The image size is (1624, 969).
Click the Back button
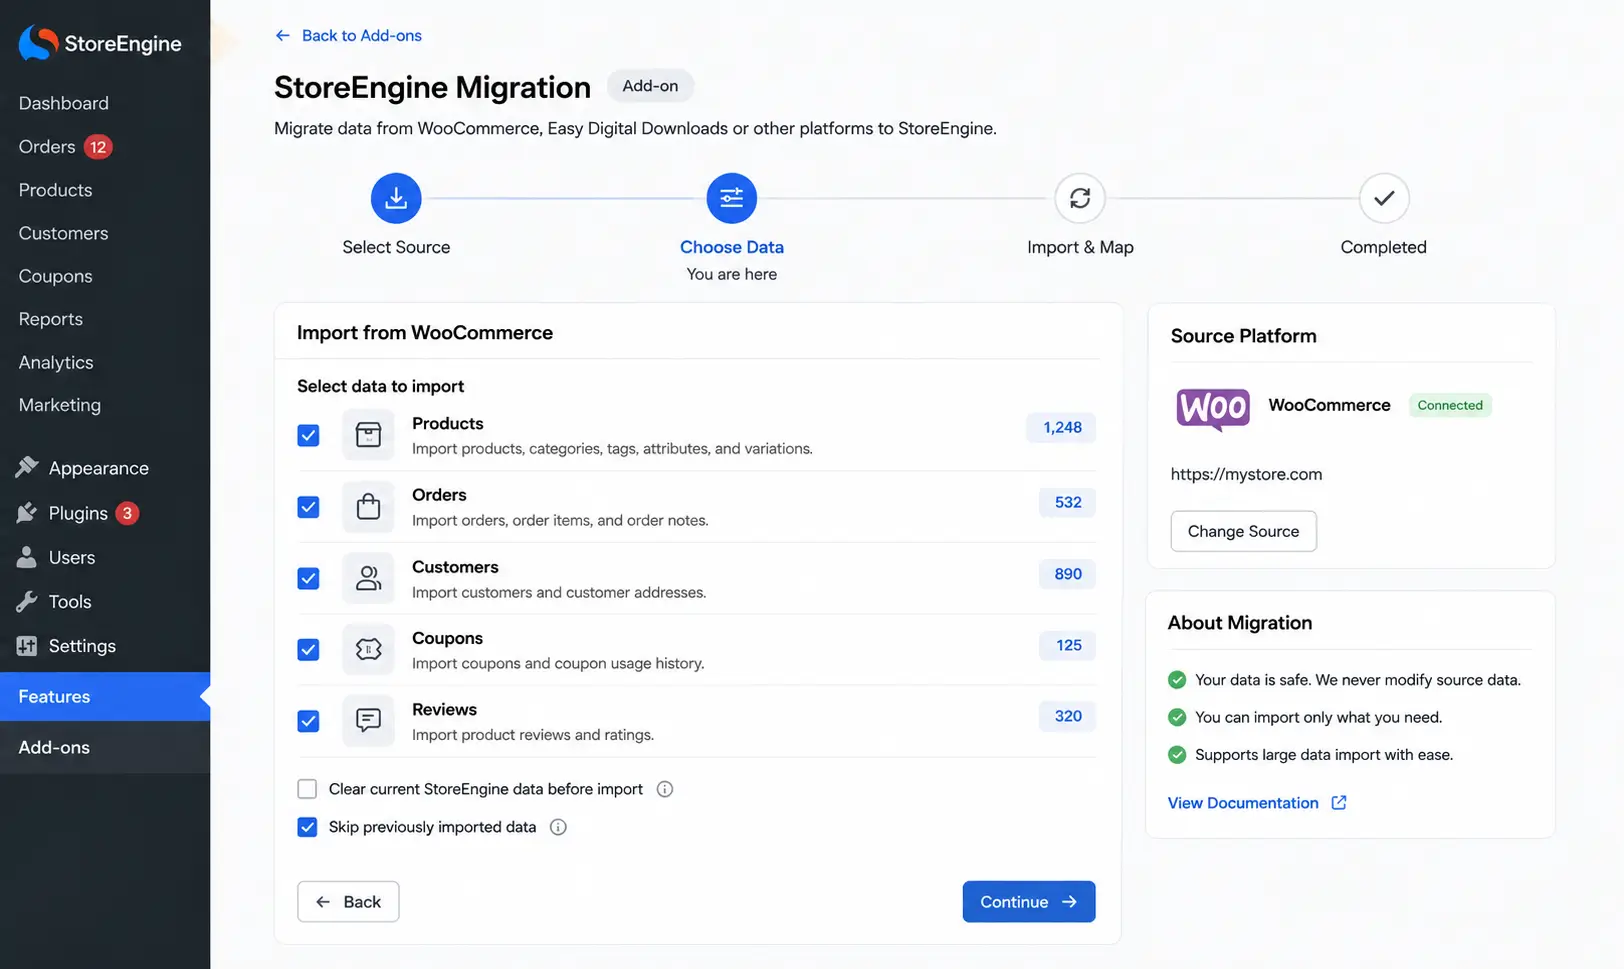[x=348, y=902]
